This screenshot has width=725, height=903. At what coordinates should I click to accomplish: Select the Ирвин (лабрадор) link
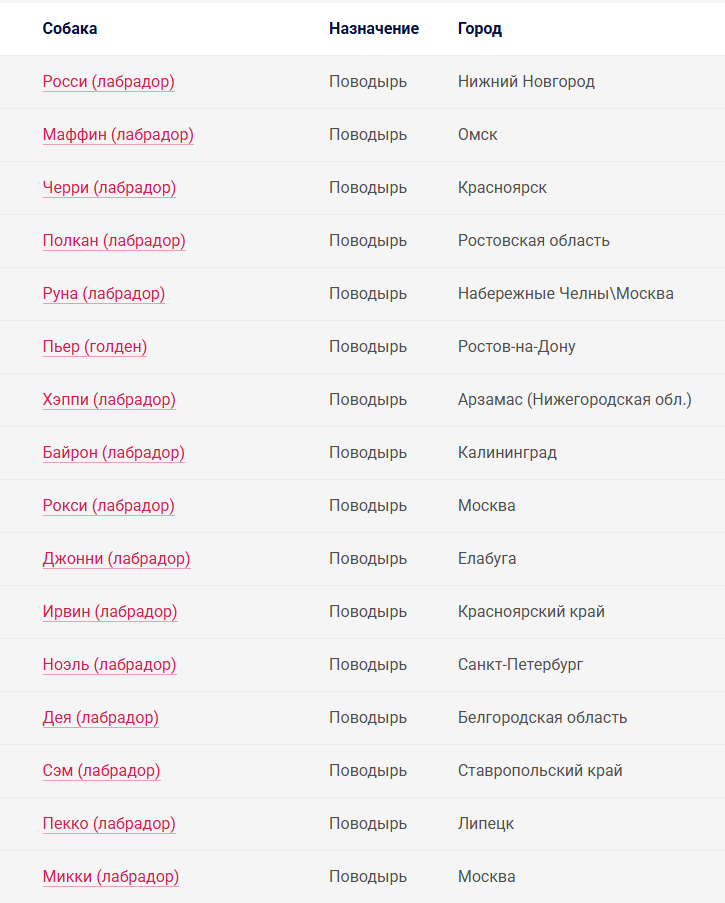tap(110, 612)
